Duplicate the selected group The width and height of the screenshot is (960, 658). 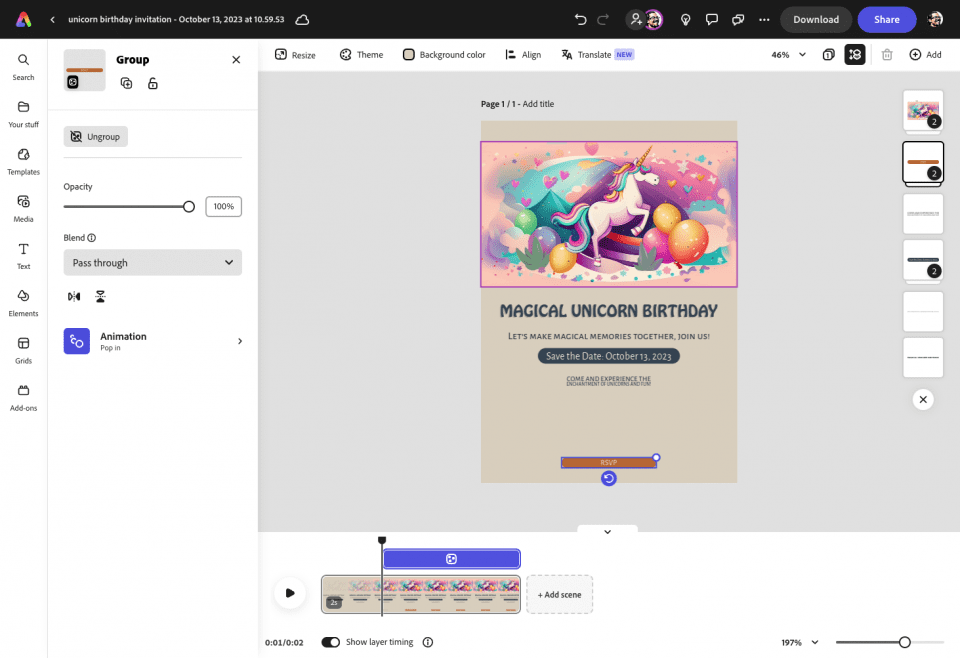[x=127, y=83]
